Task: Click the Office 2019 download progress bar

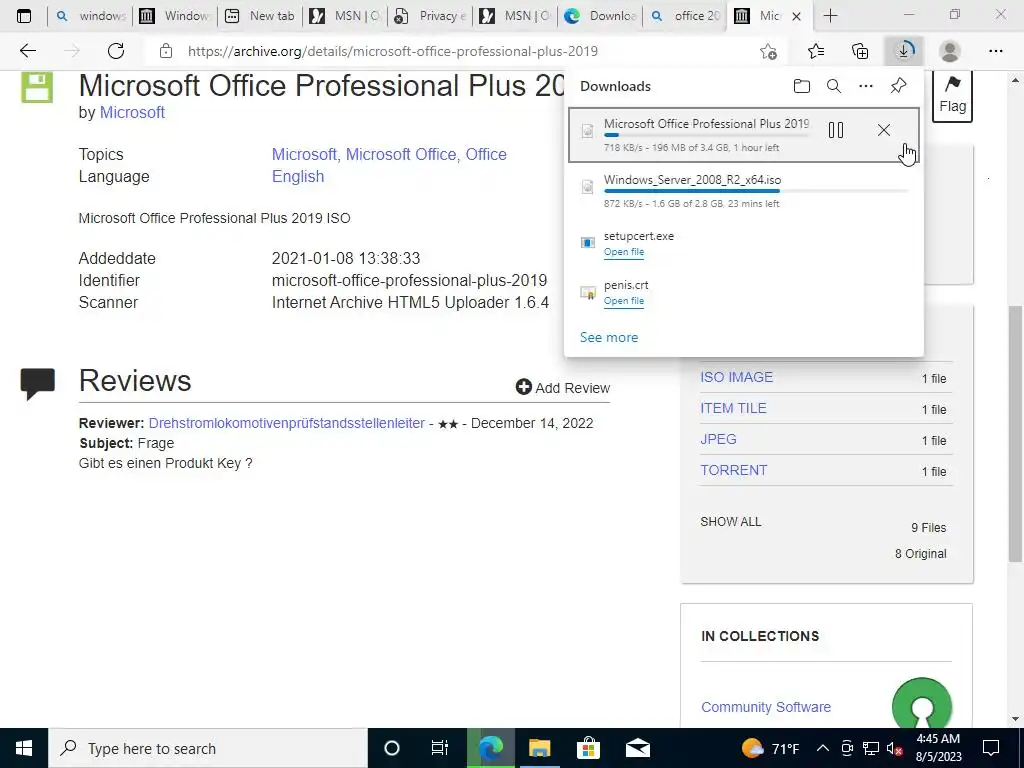Action: coord(706,135)
